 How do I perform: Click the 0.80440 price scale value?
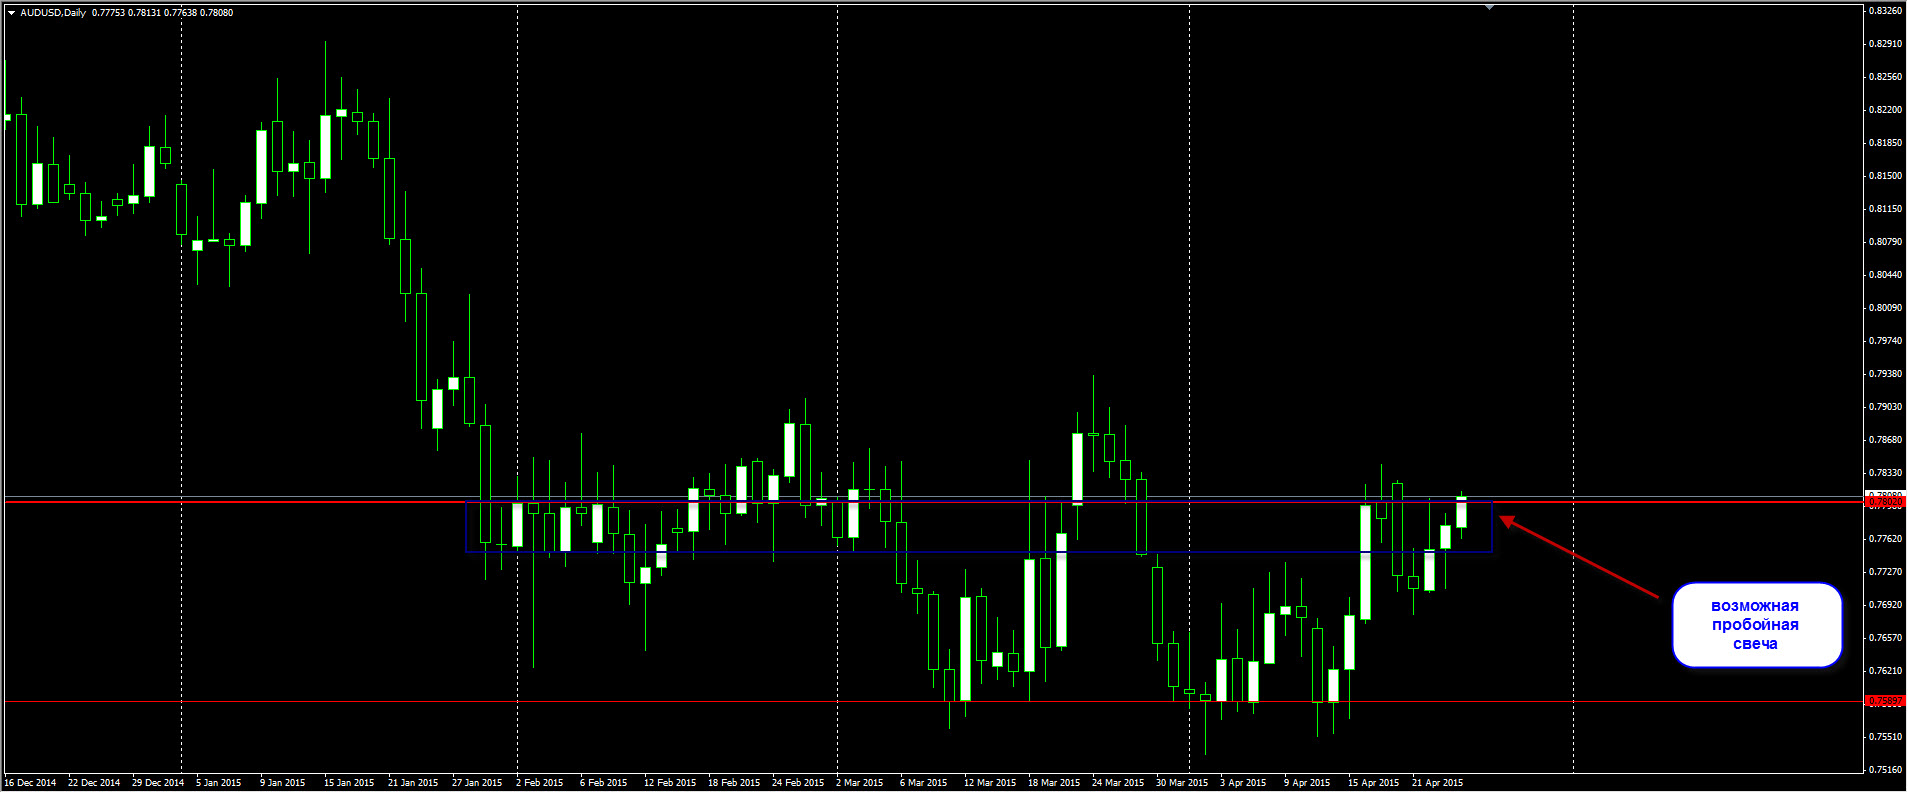point(1886,275)
